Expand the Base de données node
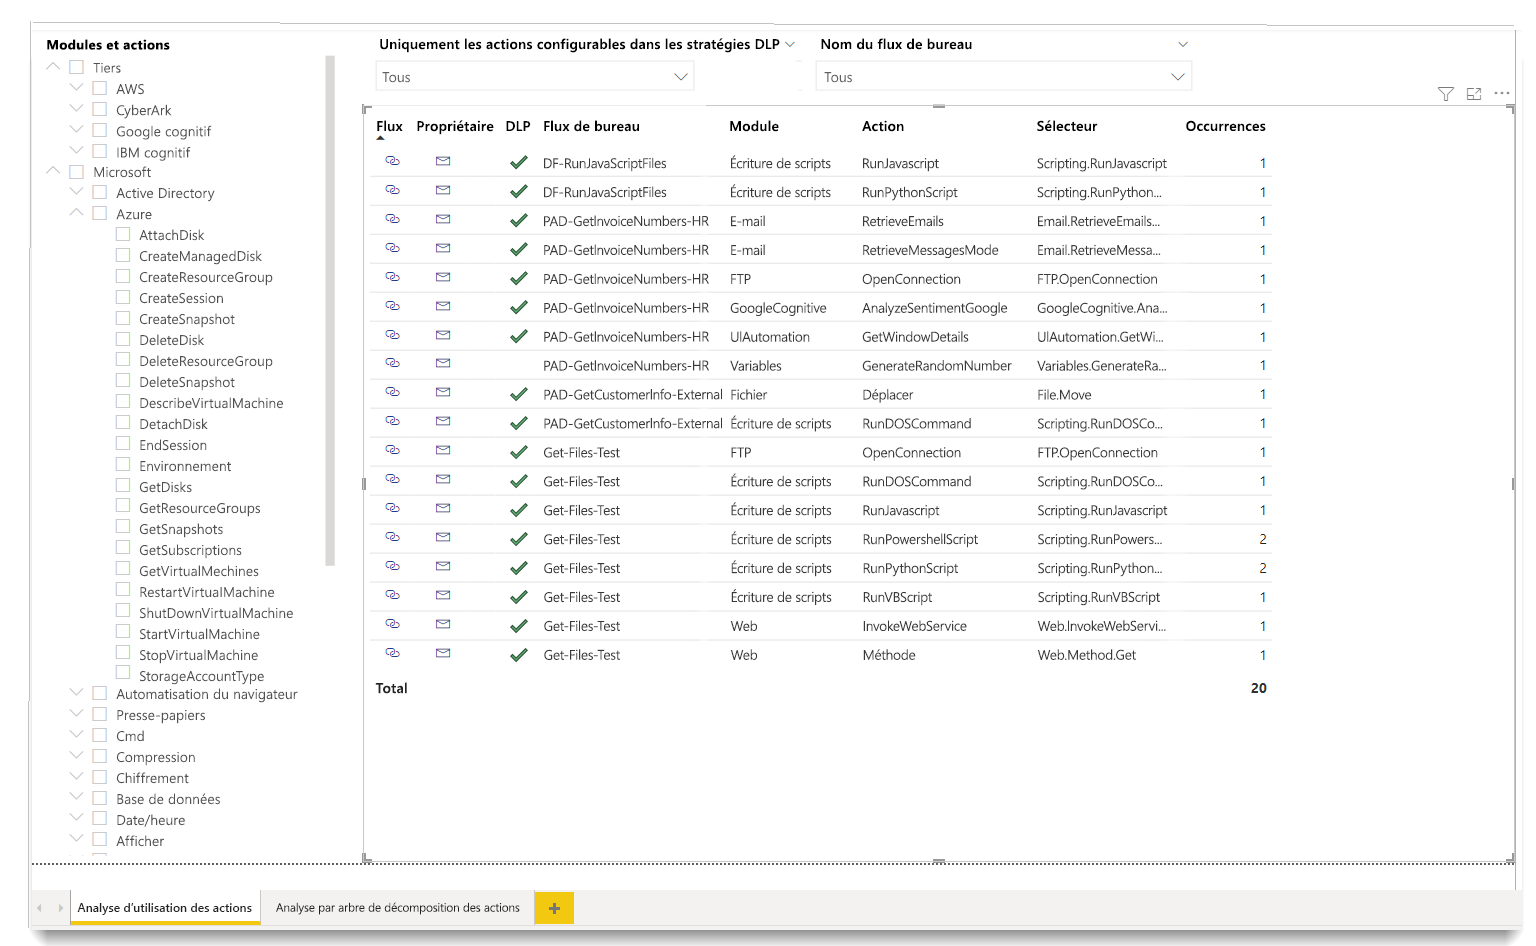 tap(76, 798)
